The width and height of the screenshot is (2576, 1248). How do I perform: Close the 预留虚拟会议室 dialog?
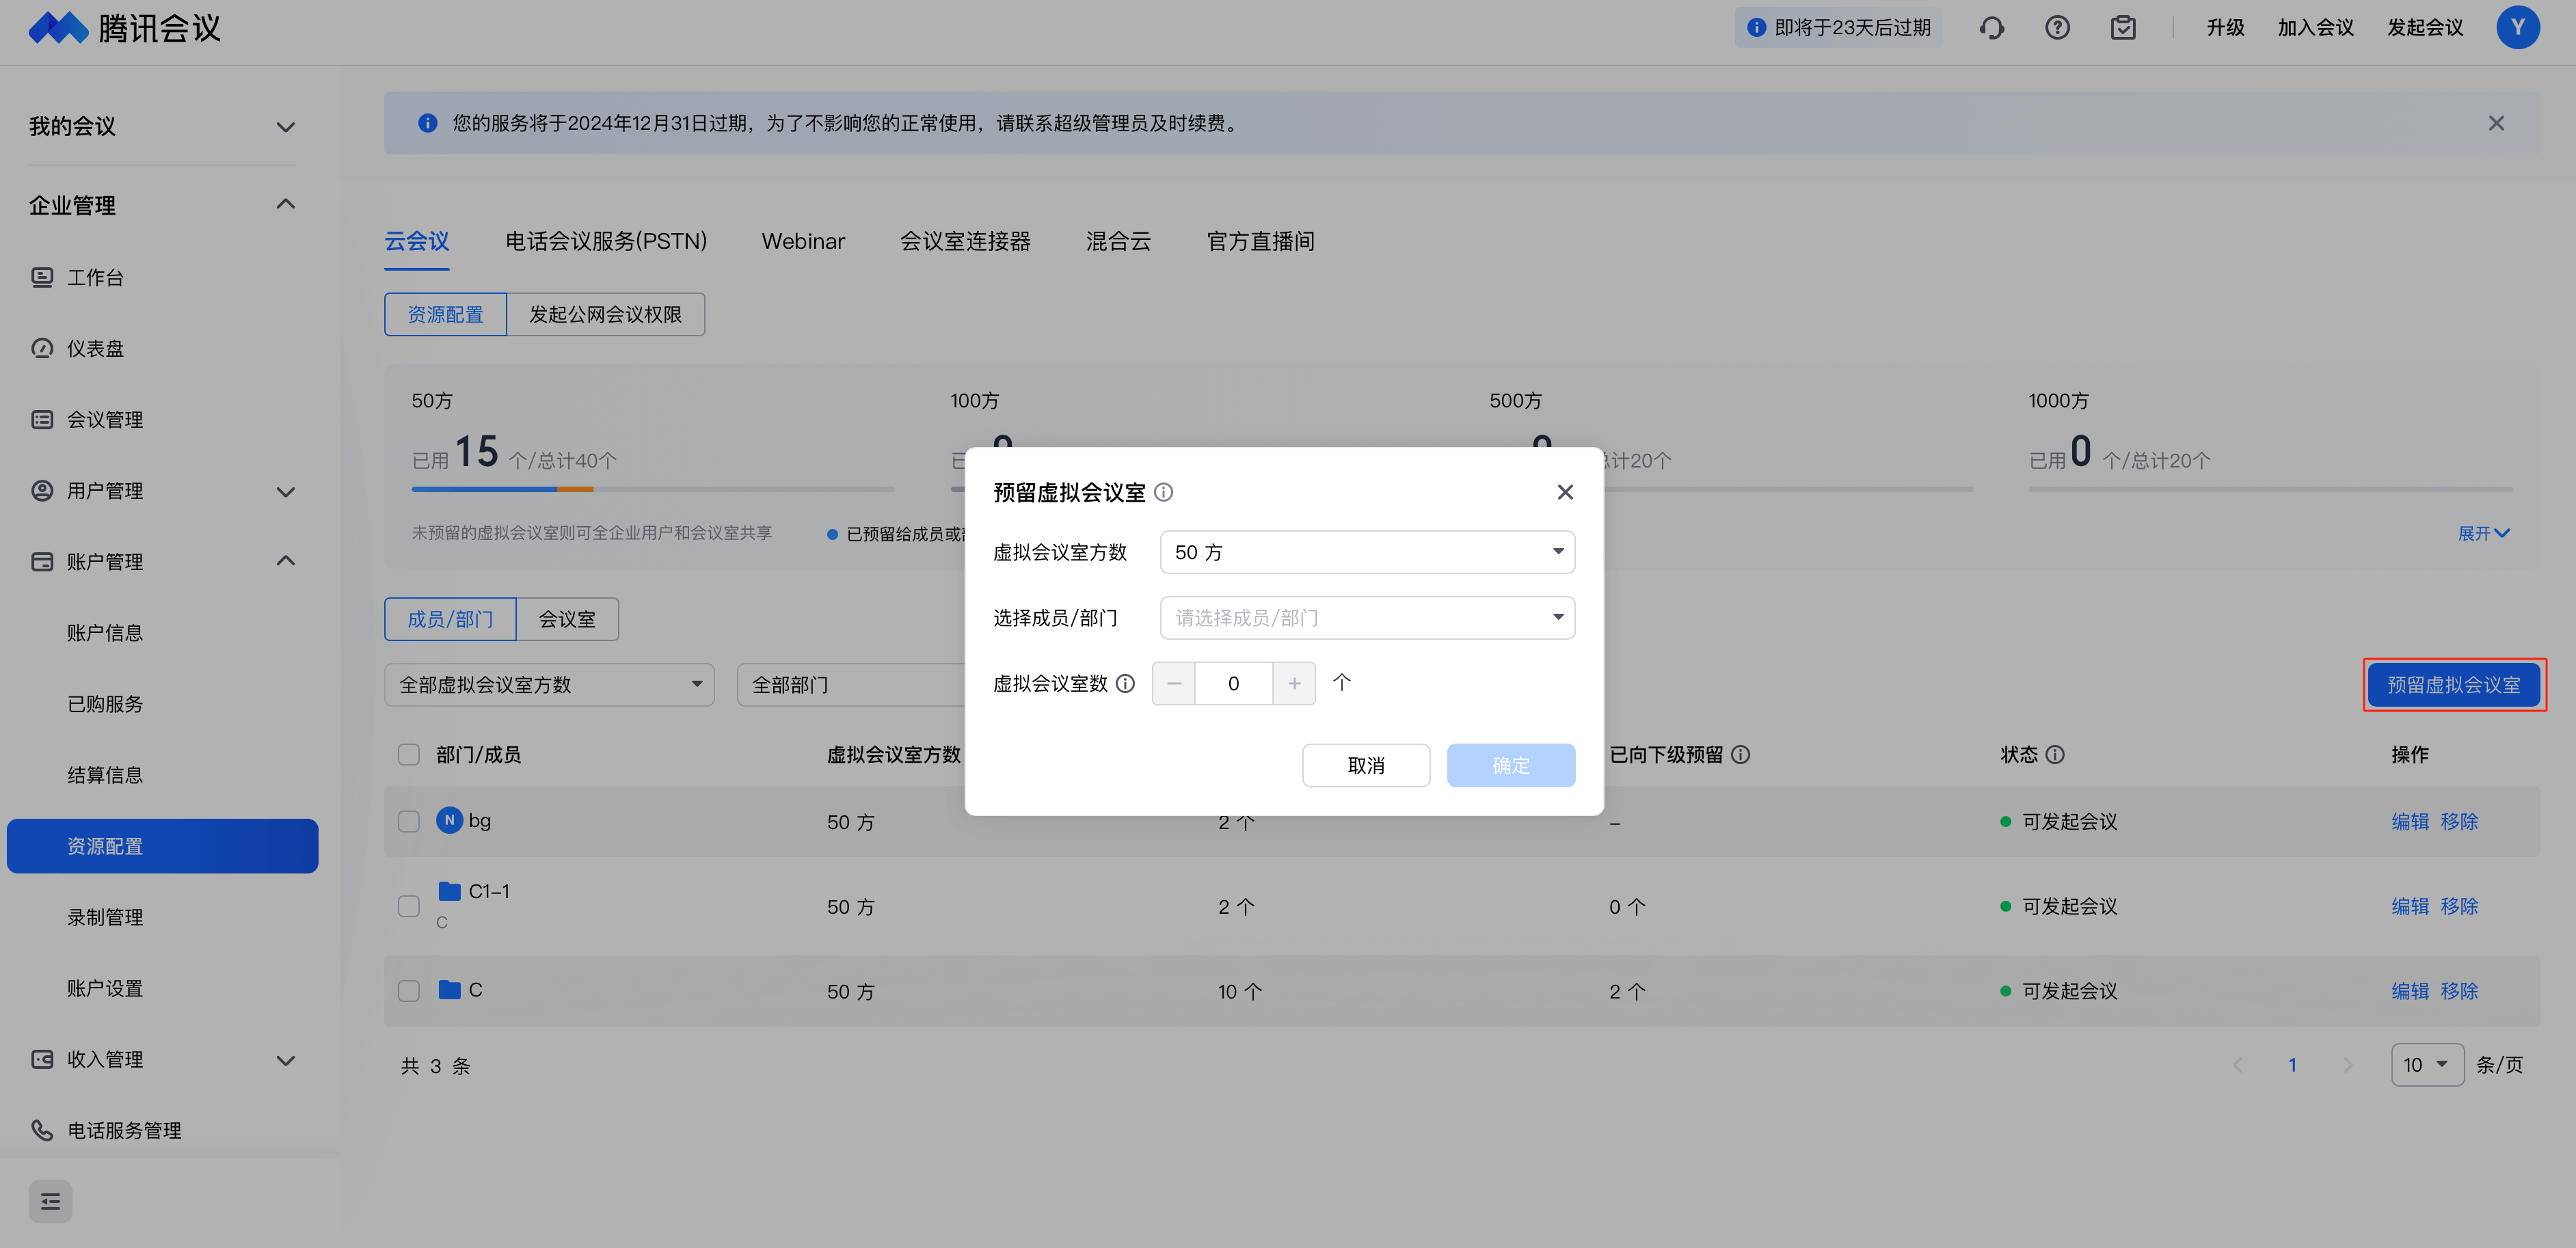[x=1565, y=492]
